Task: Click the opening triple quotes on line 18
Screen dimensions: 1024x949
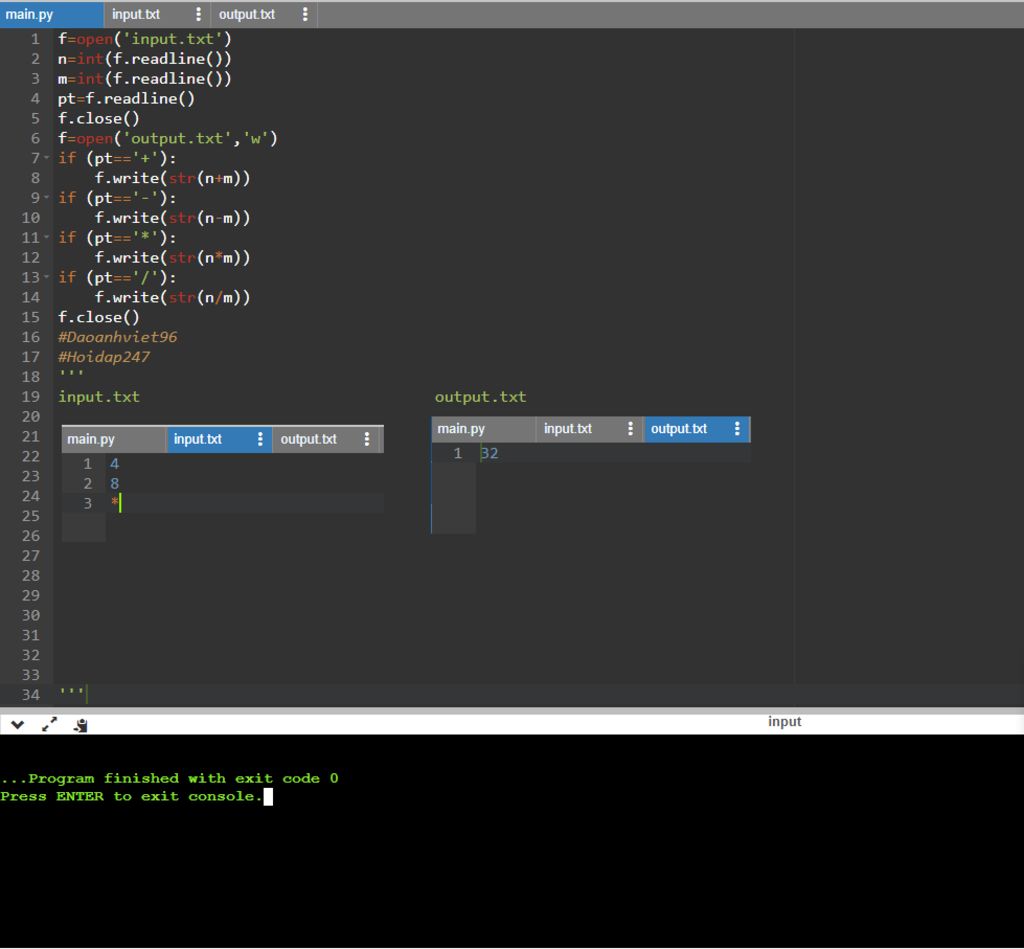Action: (71, 374)
